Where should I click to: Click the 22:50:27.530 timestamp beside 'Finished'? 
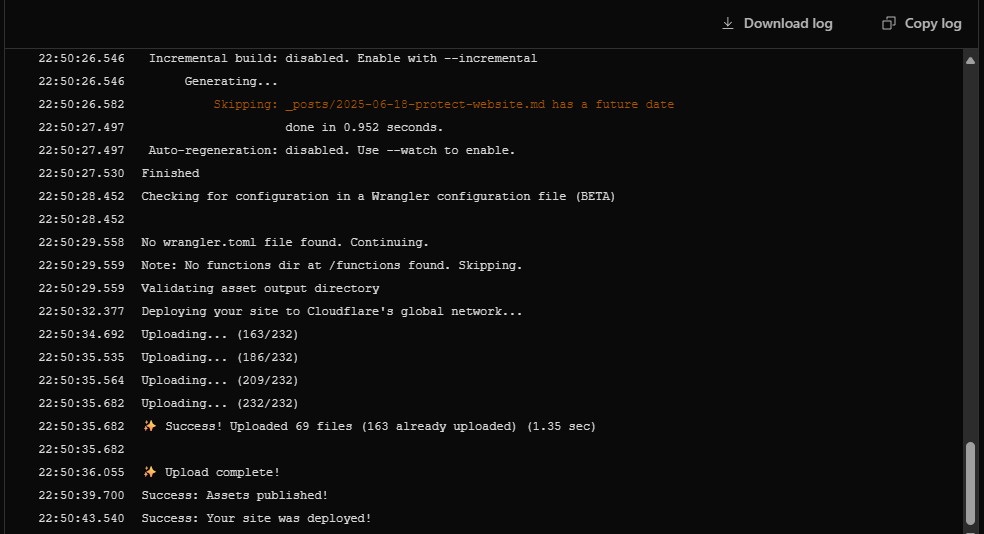[81, 173]
